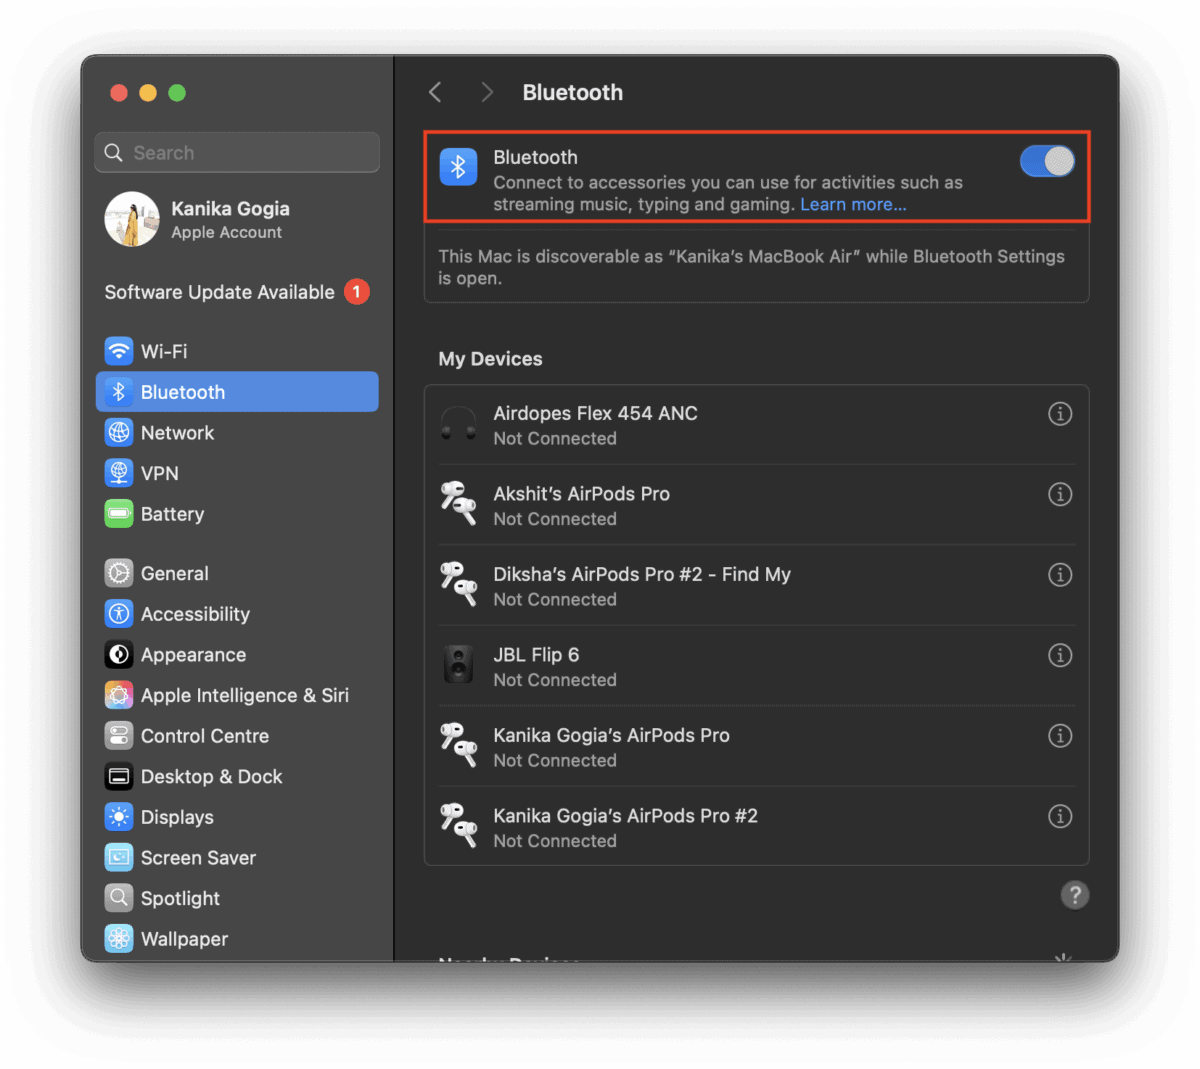1200x1069 pixels.
Task: Click the forward navigation chevron
Action: [486, 91]
